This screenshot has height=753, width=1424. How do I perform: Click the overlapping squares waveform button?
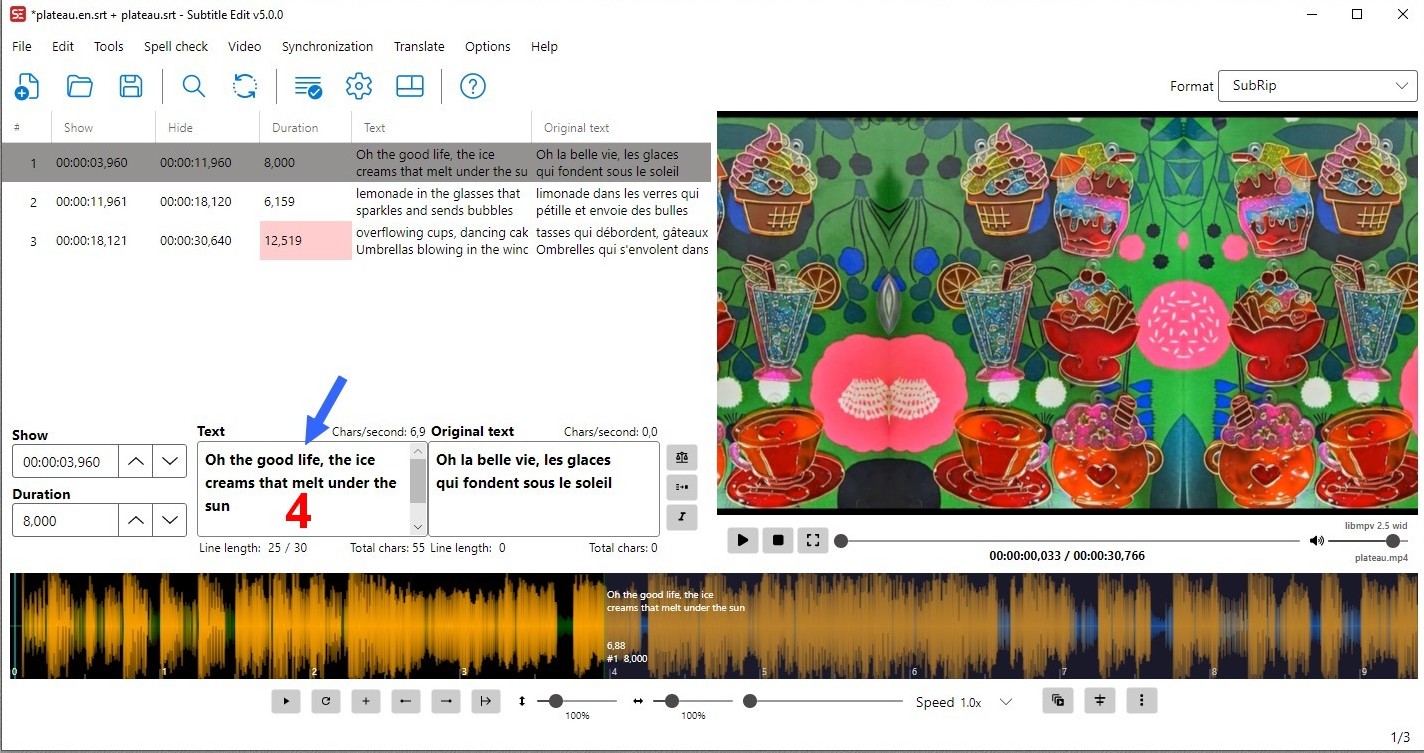(x=1058, y=700)
